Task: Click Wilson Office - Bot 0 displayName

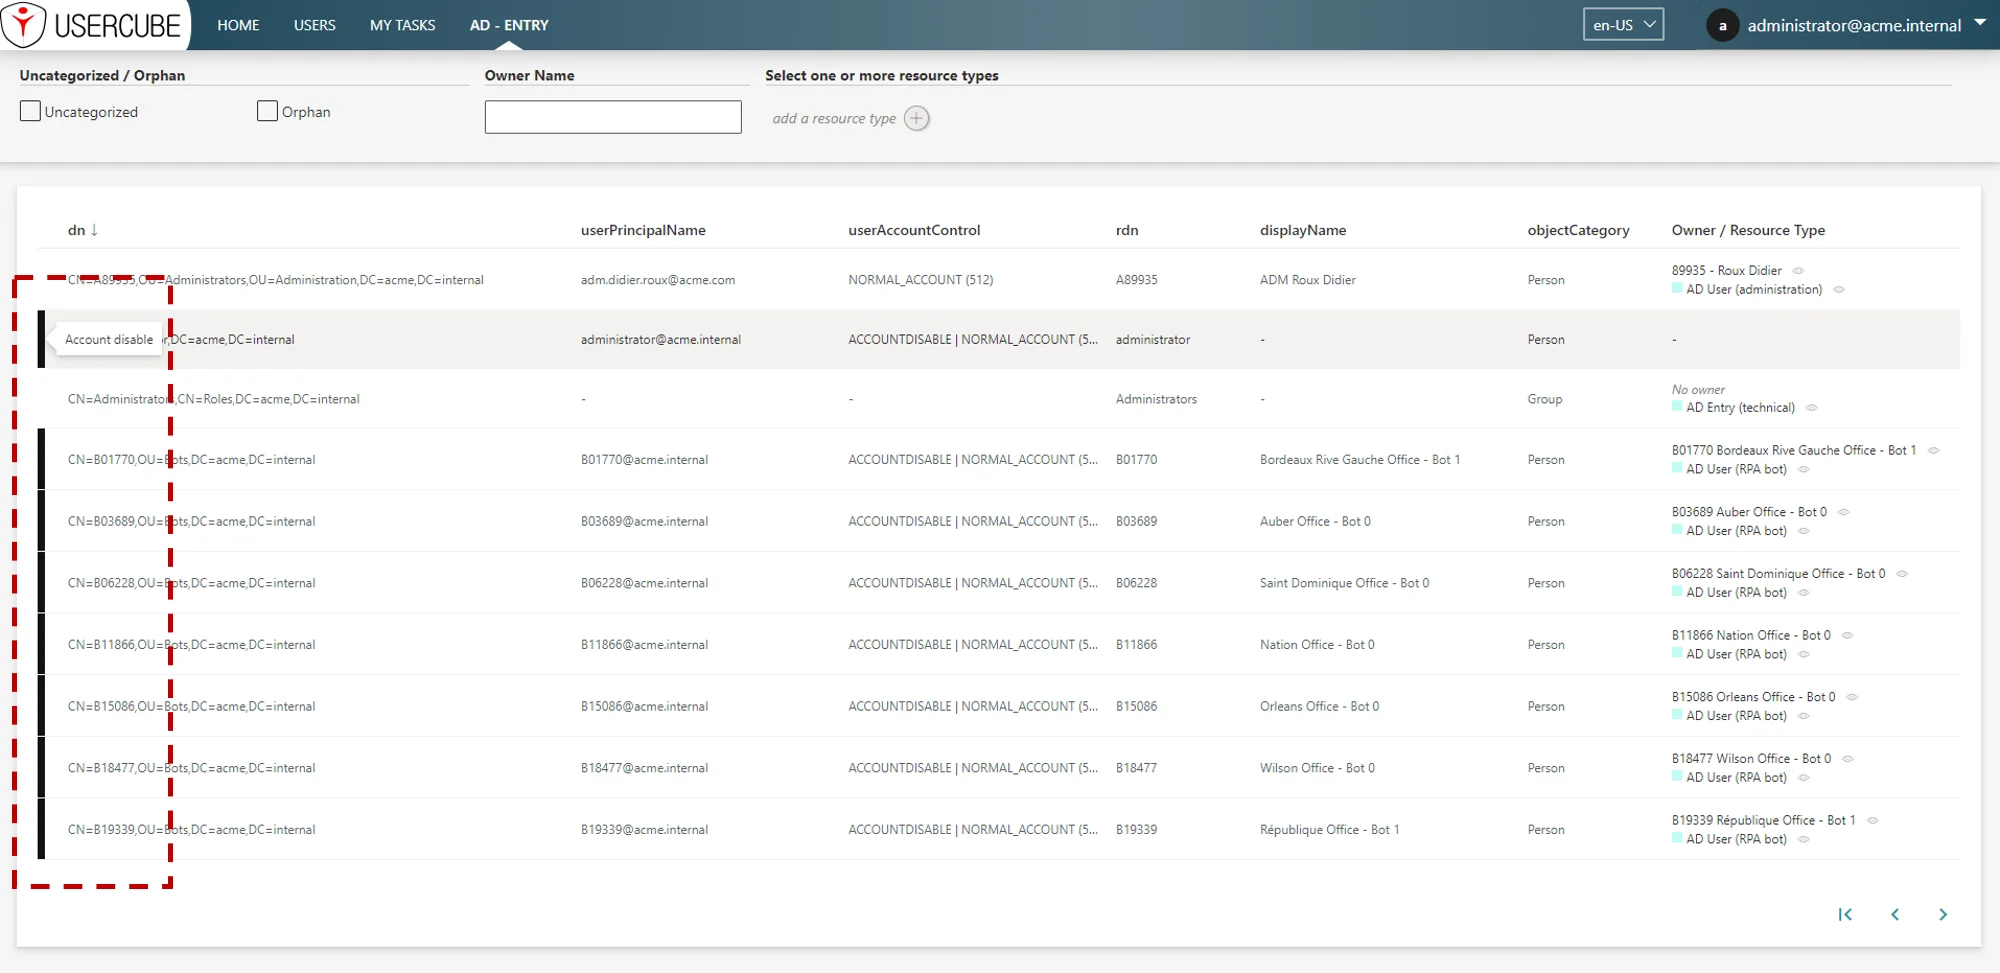Action: 1317,768
